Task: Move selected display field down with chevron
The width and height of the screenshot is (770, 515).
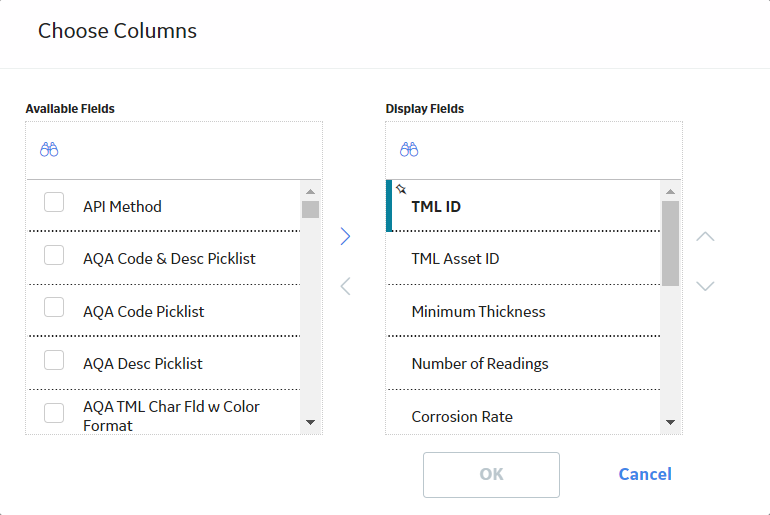Action: coord(705,286)
